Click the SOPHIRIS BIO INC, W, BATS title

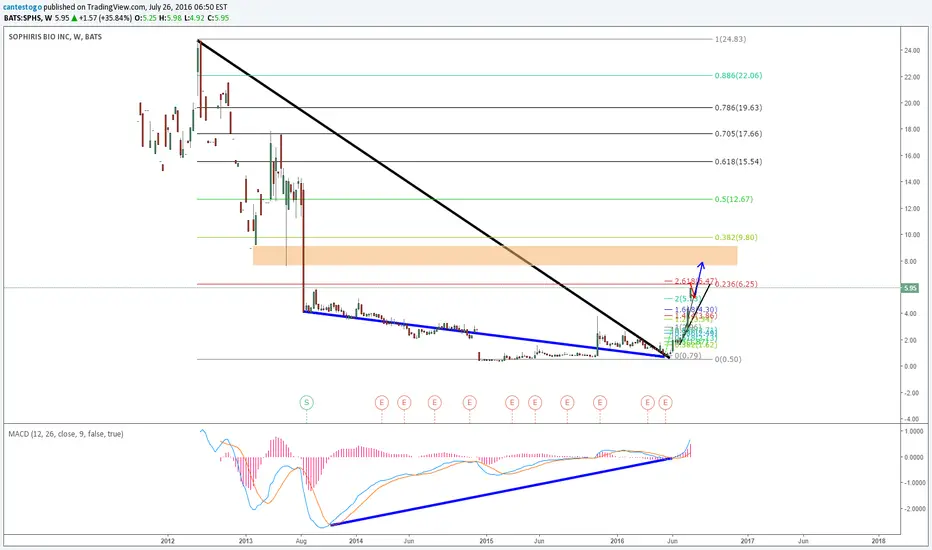(x=55, y=37)
